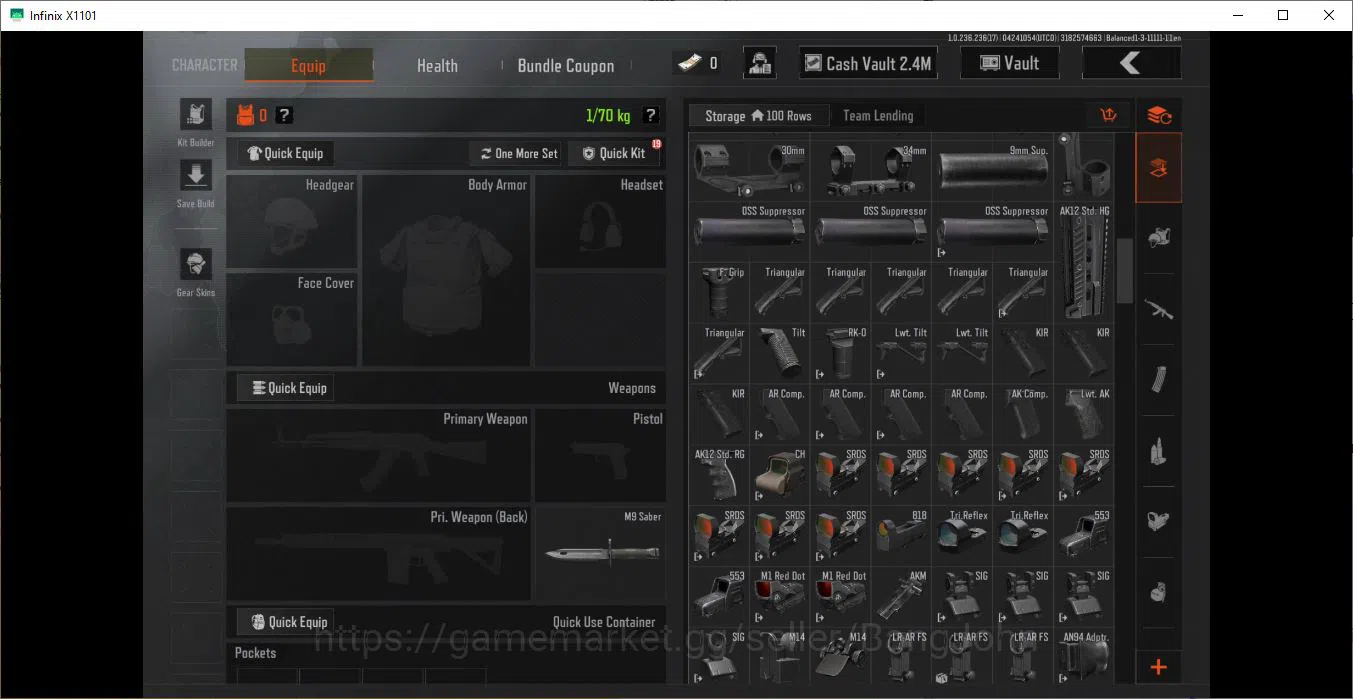Open the Cash Vault 2.4M button
The width and height of the screenshot is (1353, 699).
click(x=867, y=63)
